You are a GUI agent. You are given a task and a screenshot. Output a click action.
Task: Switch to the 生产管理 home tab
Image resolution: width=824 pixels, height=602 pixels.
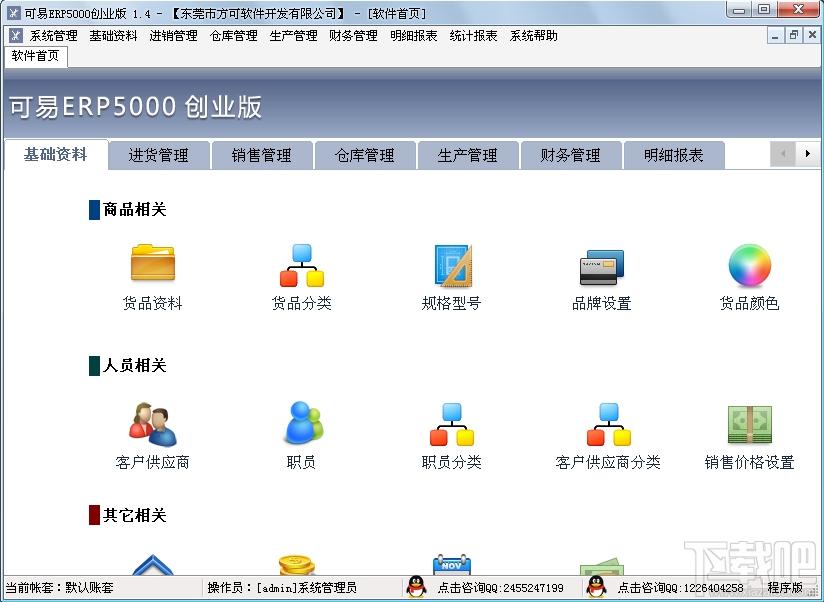tap(468, 155)
